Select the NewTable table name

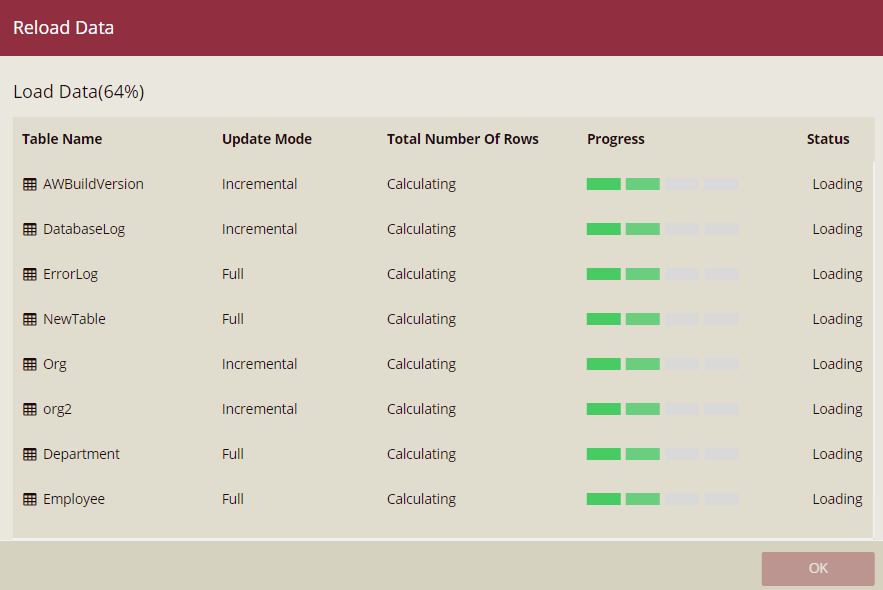pyautogui.click(x=74, y=319)
